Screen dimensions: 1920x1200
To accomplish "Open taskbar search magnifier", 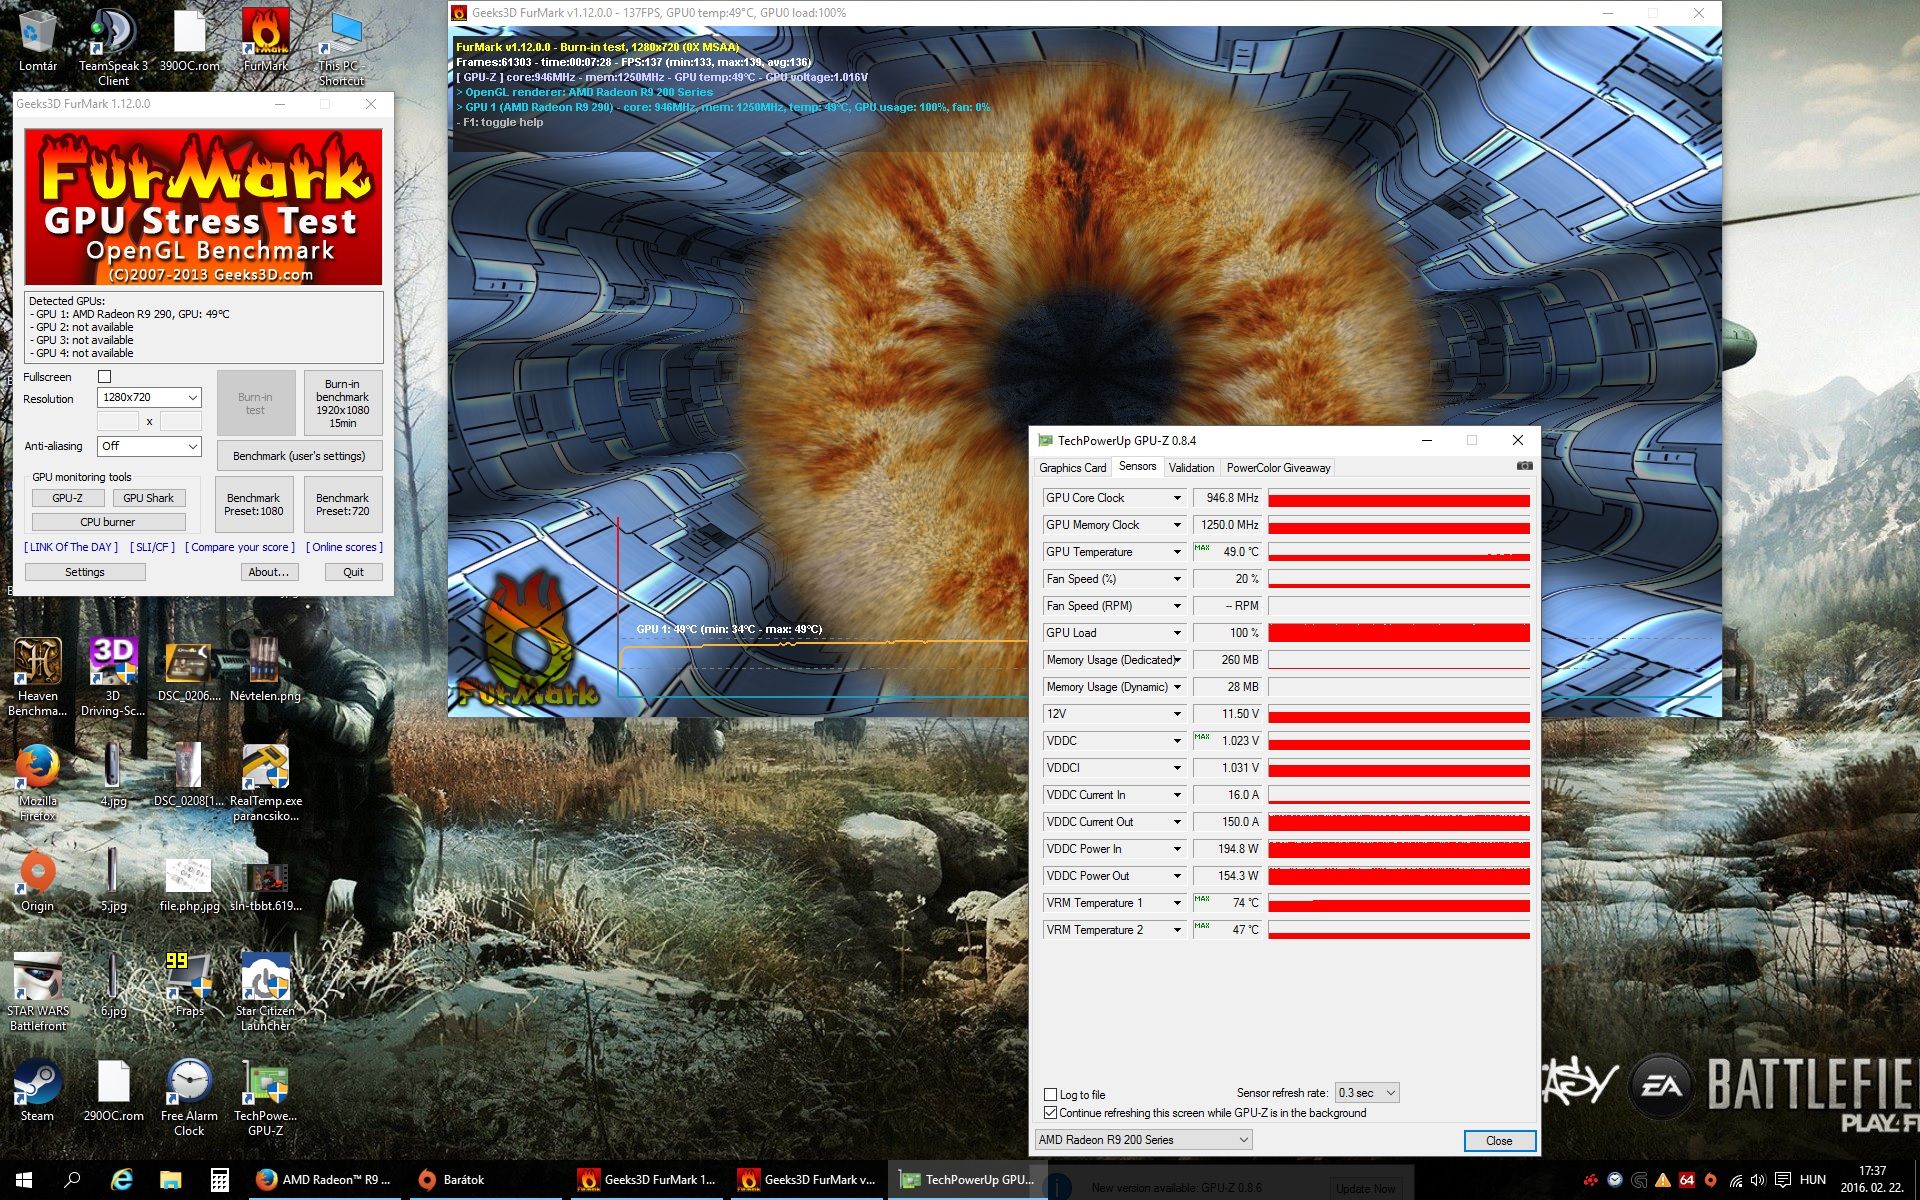I will pyautogui.click(x=72, y=1180).
